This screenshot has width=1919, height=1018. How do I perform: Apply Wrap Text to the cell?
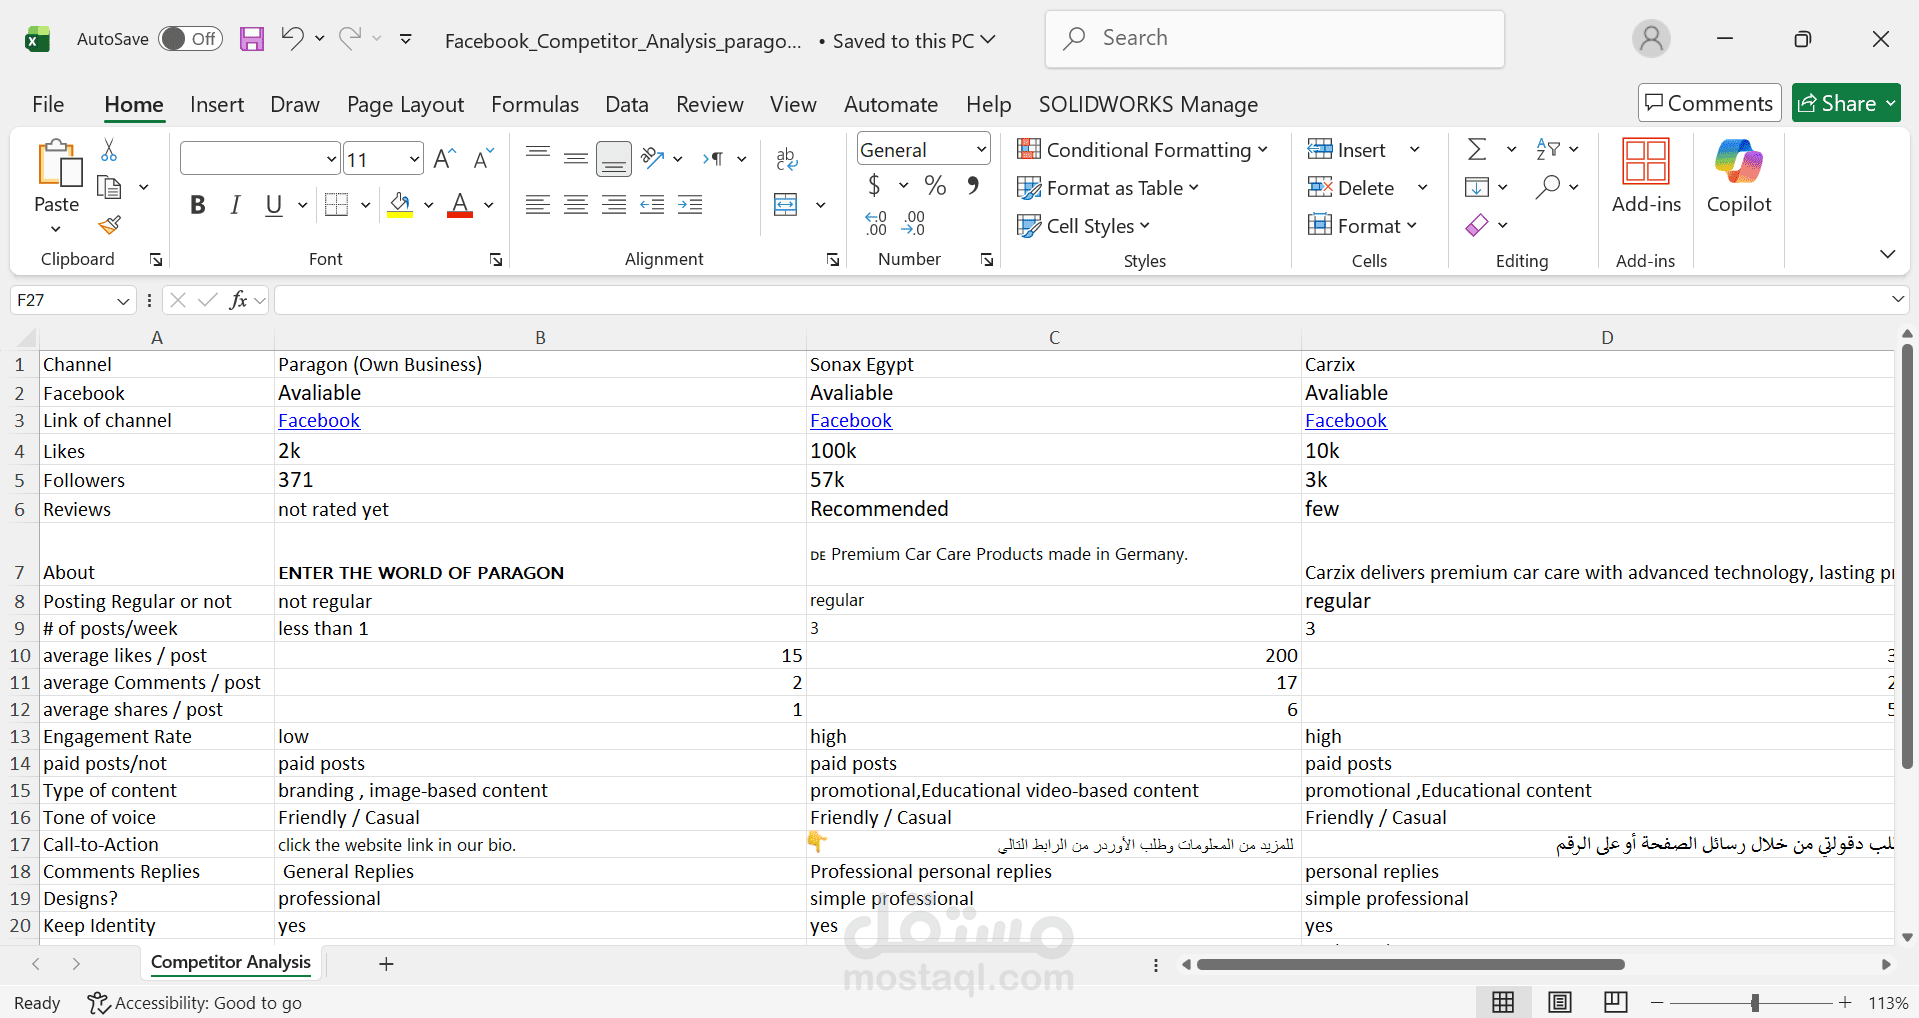coord(787,158)
